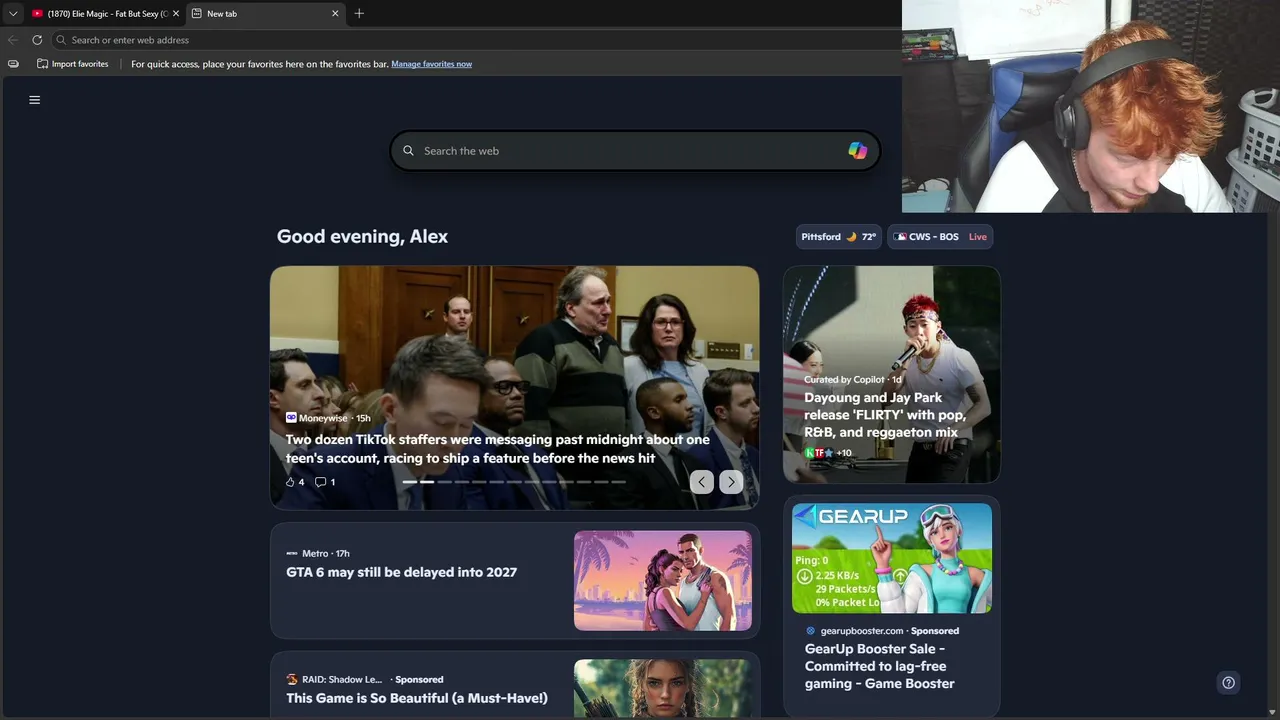Click the browser back arrow

click(x=13, y=40)
